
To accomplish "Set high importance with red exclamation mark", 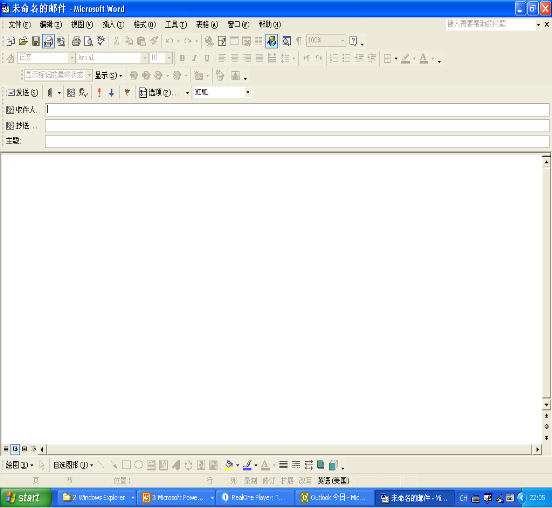I will (x=99, y=93).
